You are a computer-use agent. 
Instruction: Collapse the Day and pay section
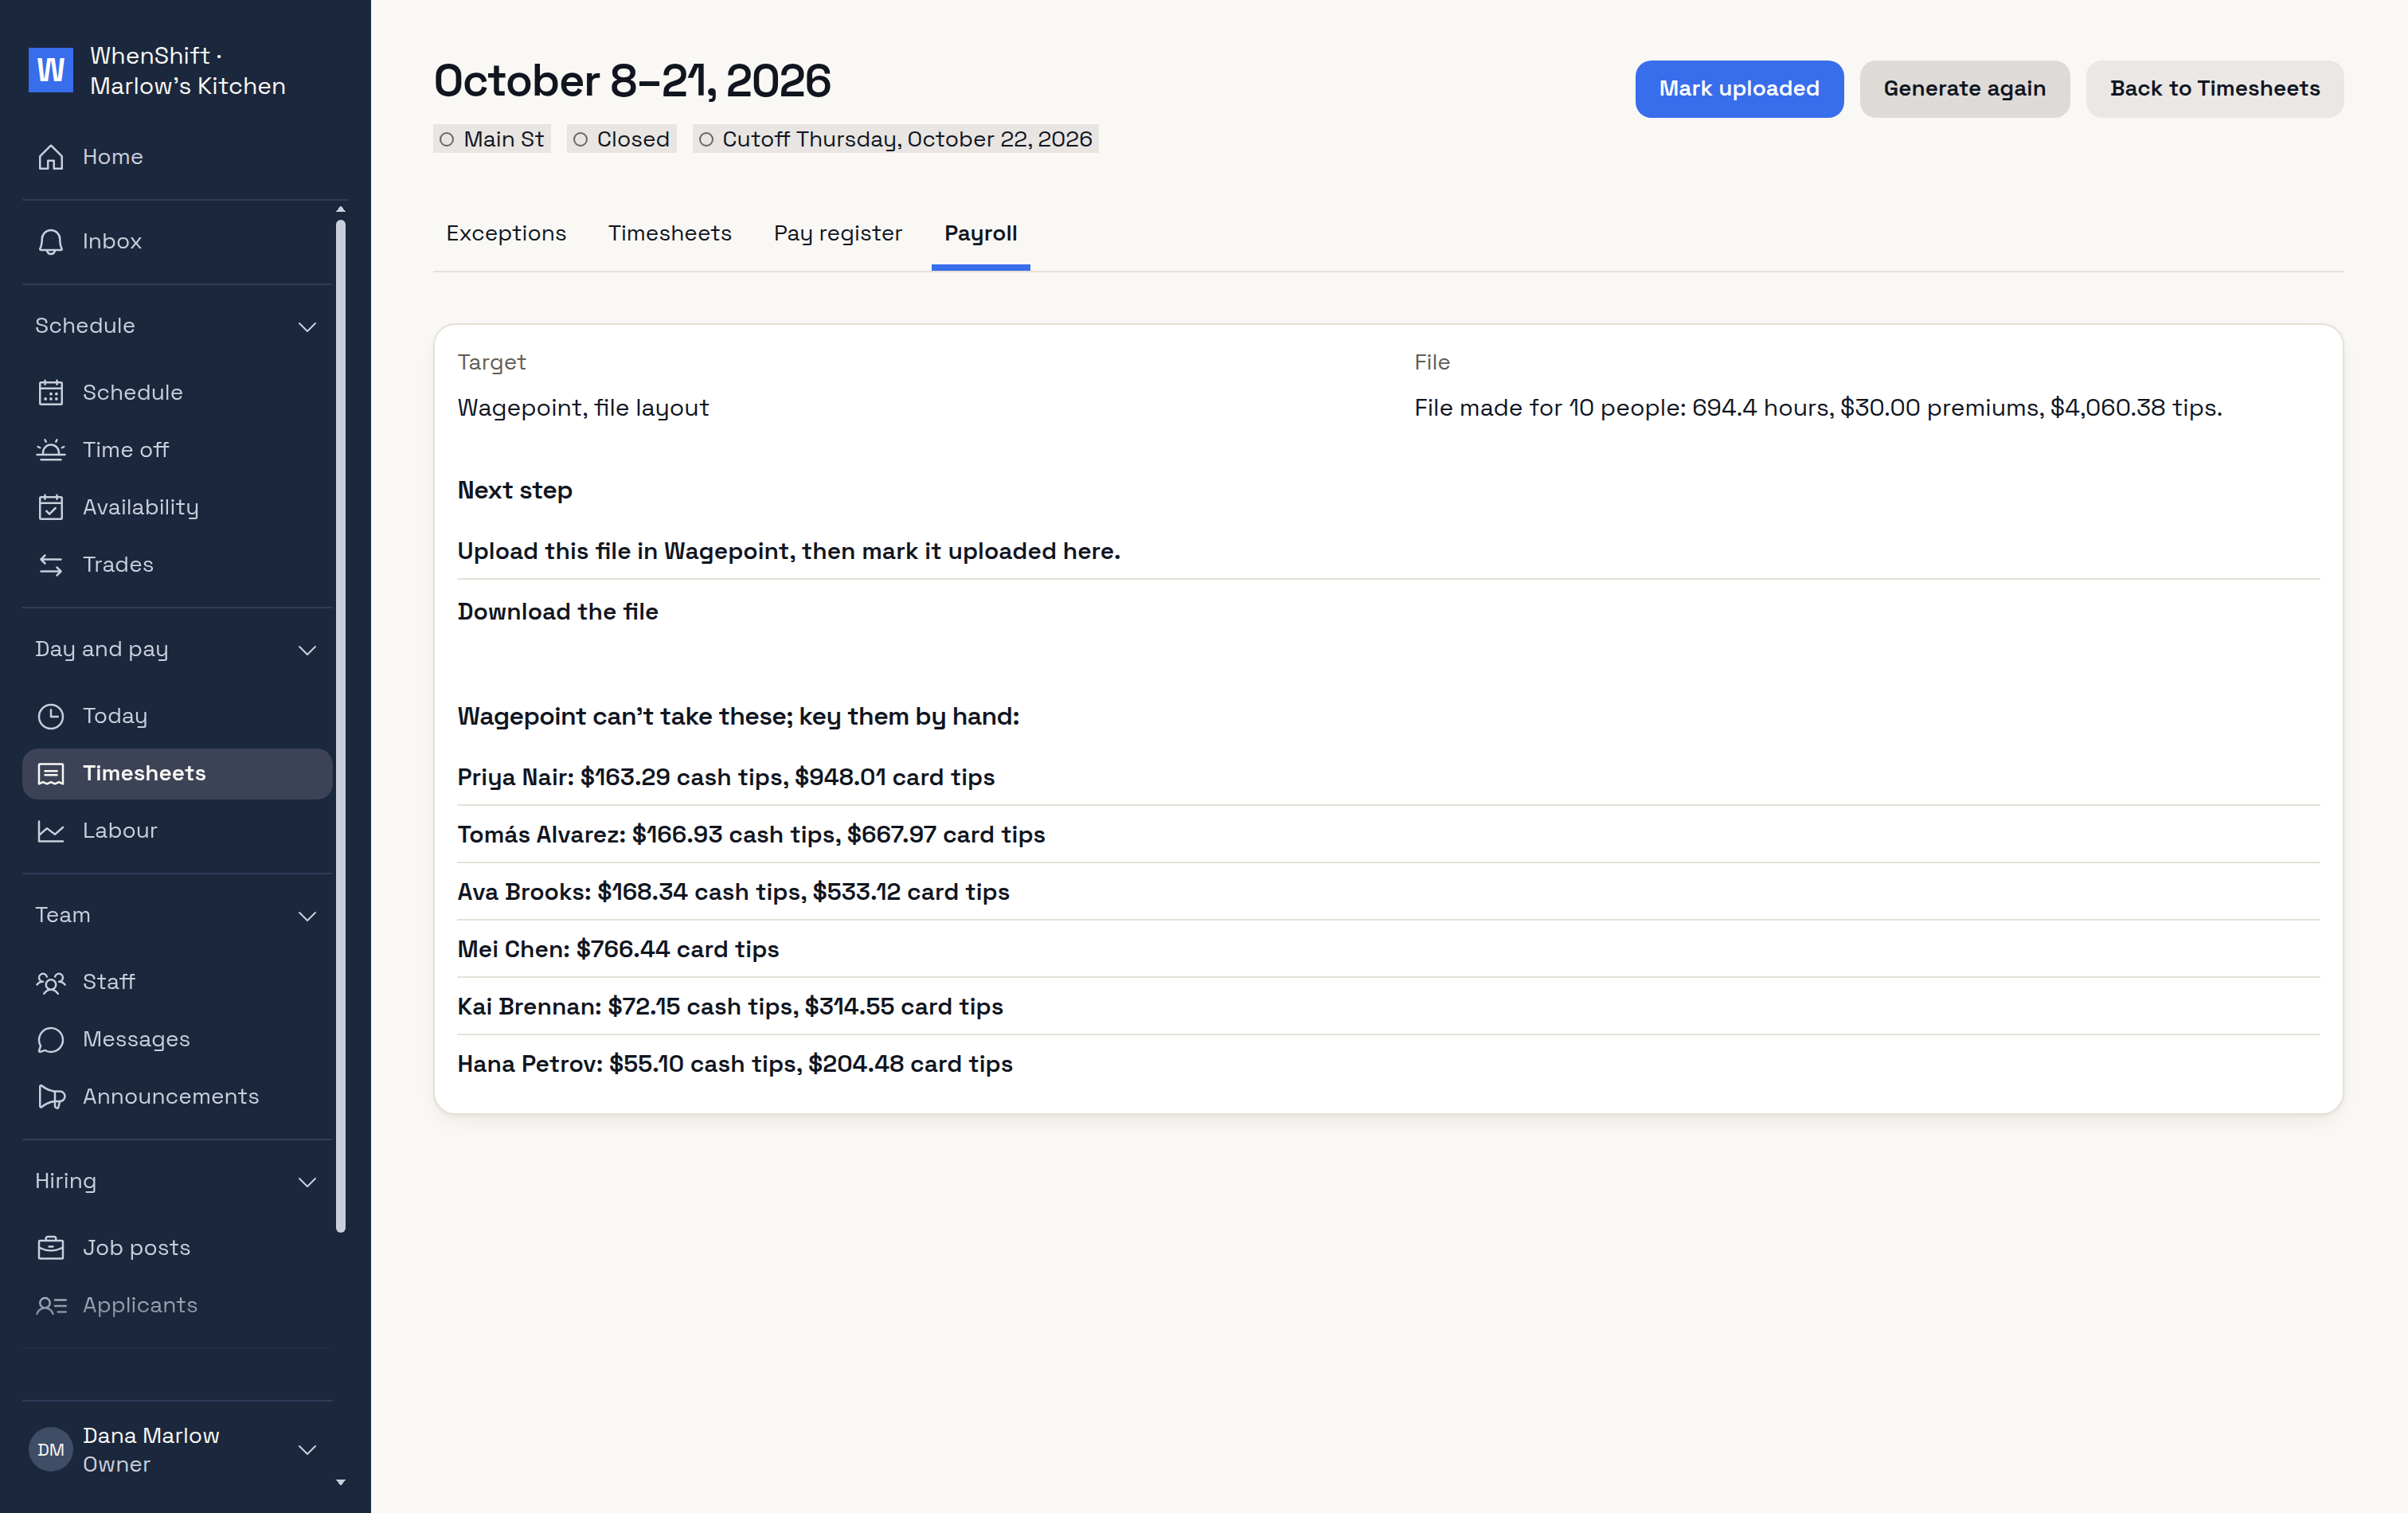(307, 650)
